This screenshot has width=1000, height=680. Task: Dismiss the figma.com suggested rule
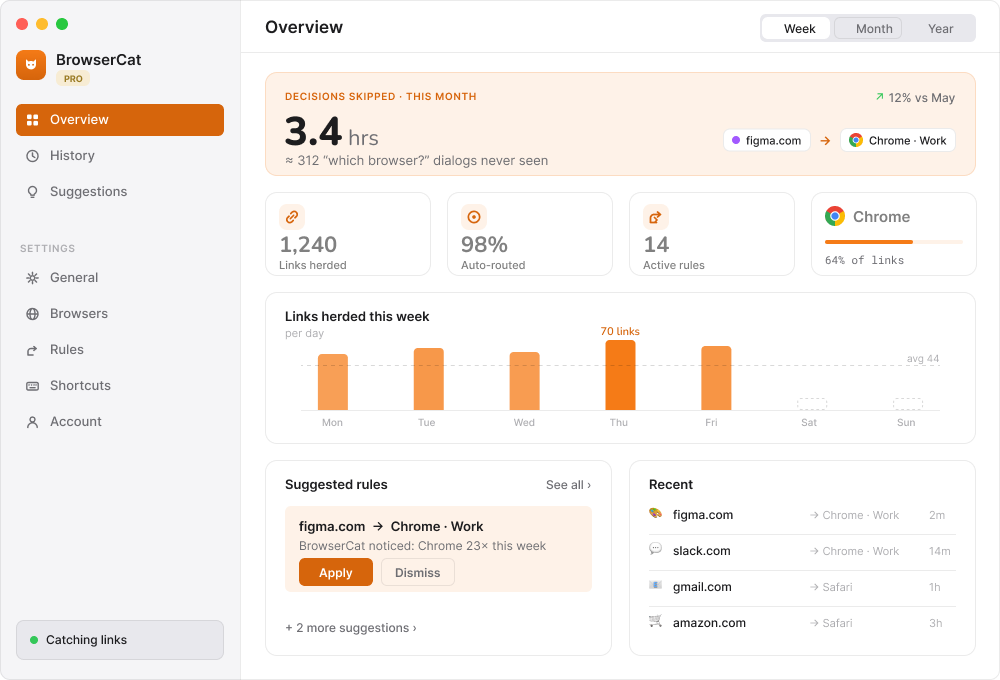point(418,573)
